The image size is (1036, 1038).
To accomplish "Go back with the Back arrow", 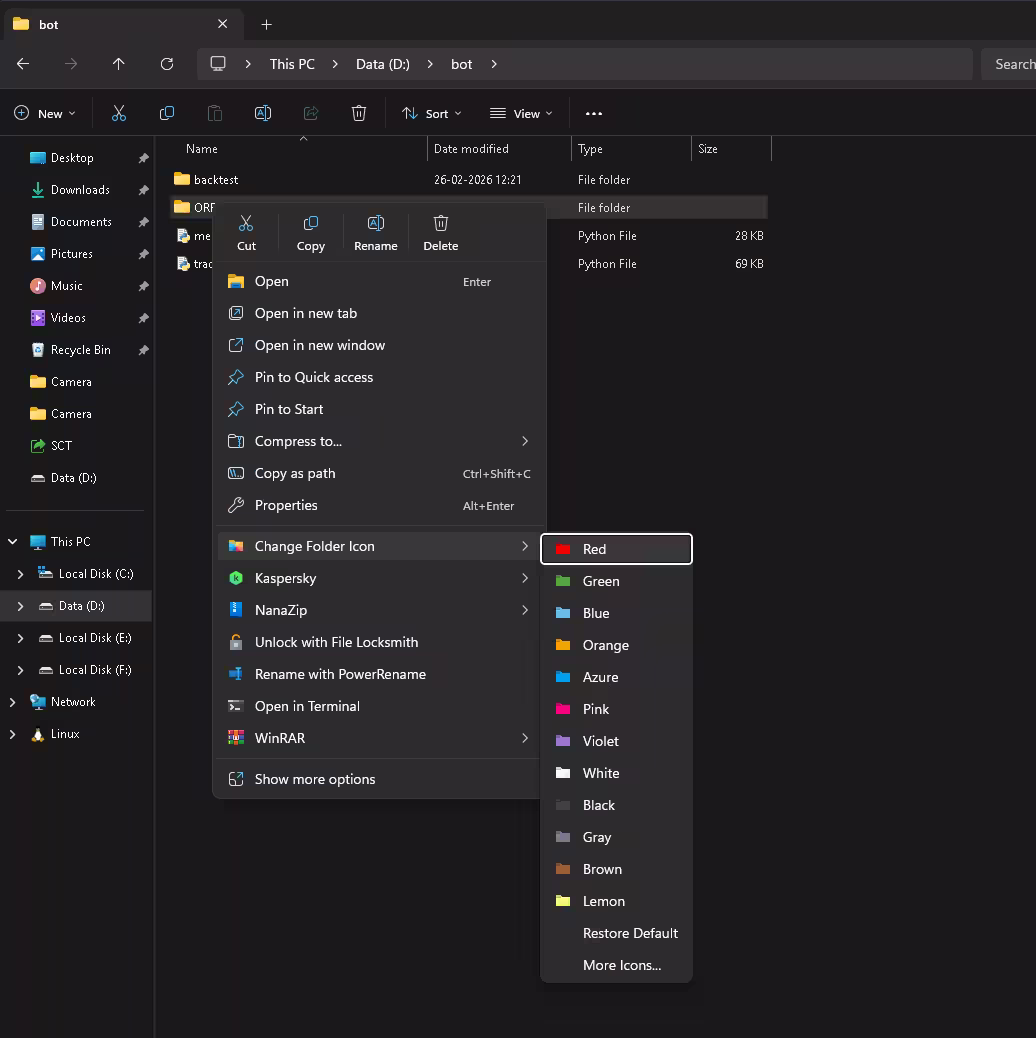I will pos(23,64).
